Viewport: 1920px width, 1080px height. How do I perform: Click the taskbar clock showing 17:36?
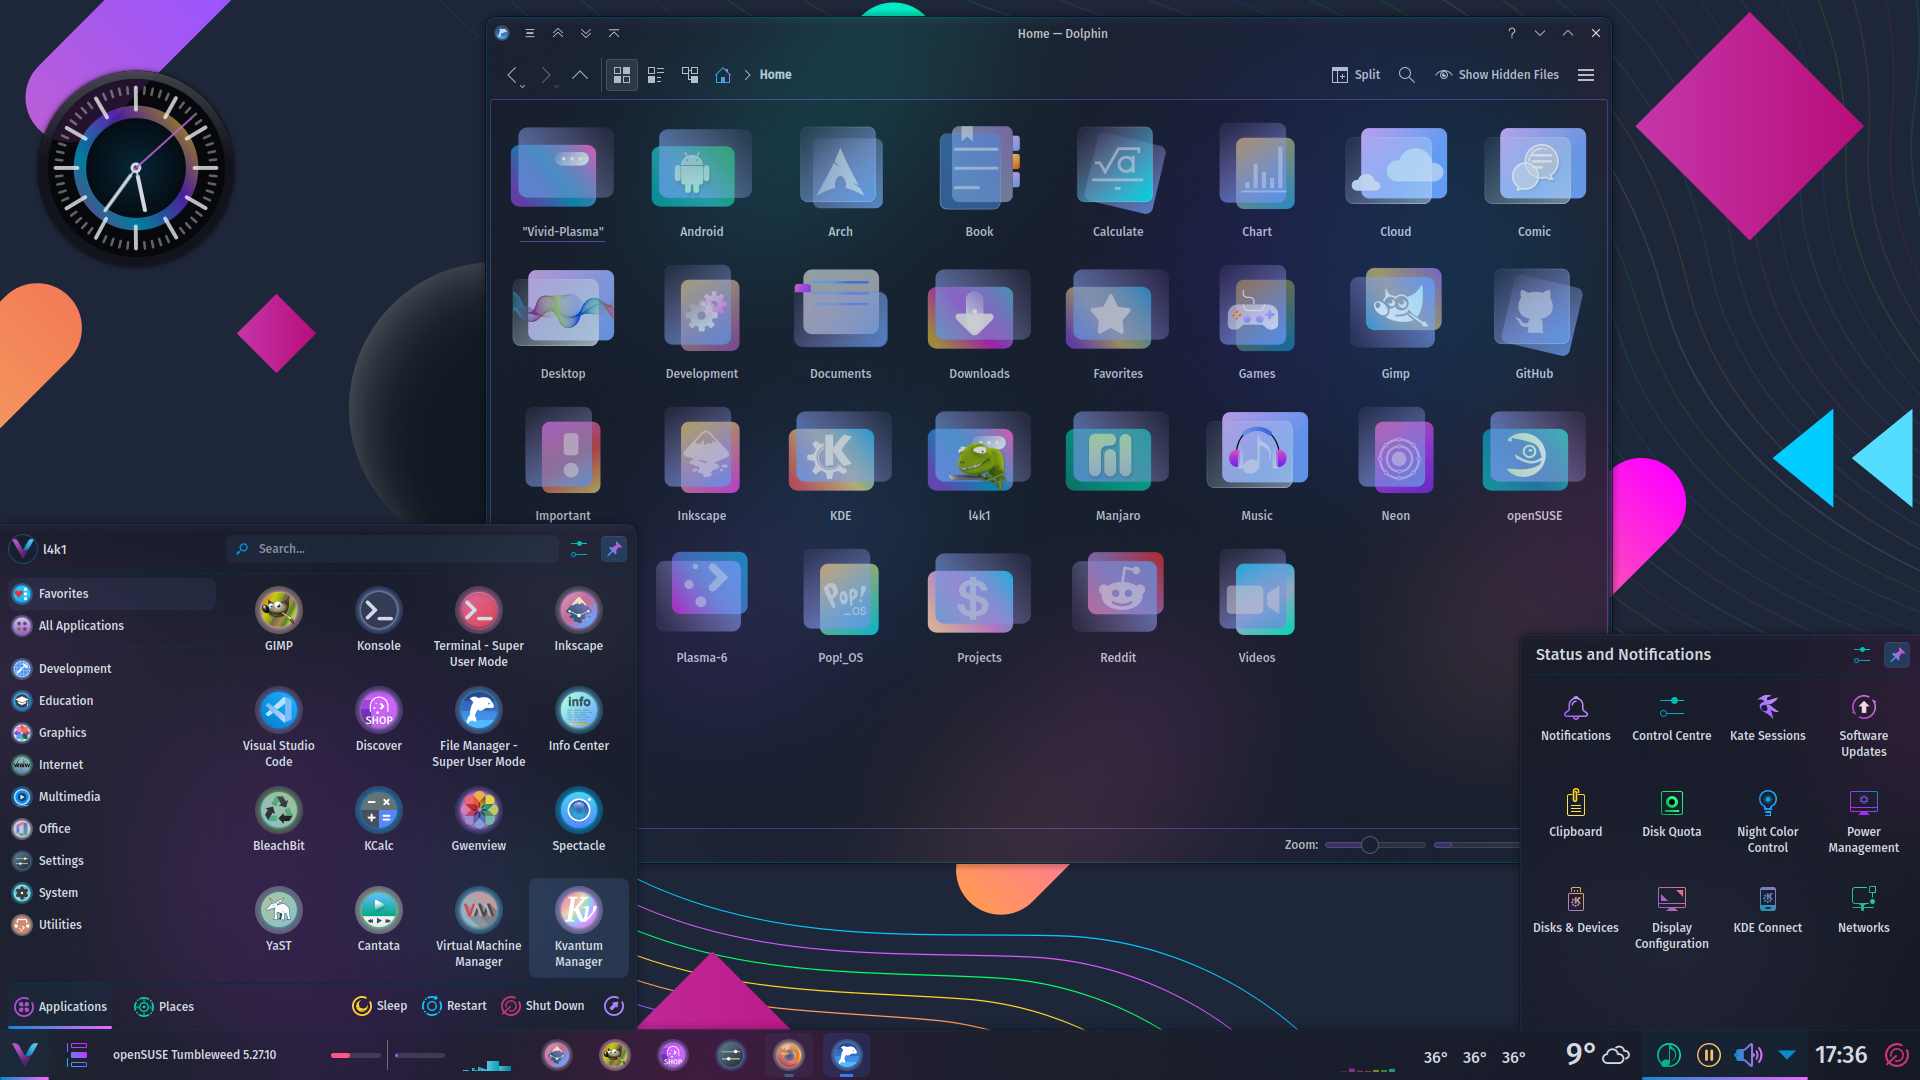point(1841,1055)
